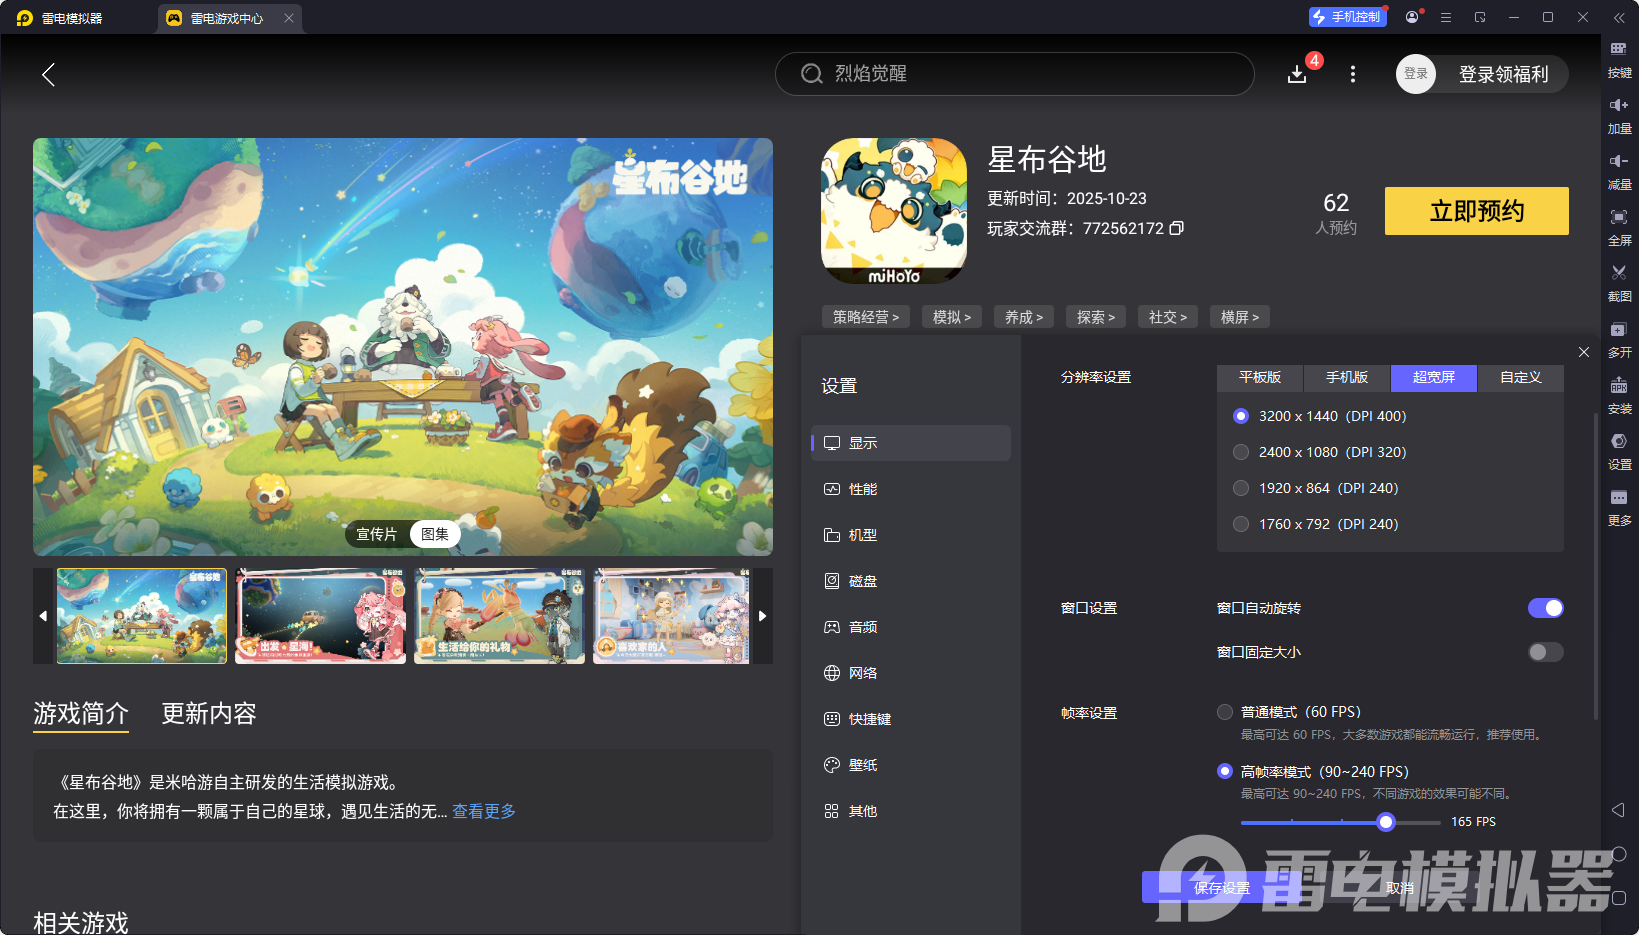The width and height of the screenshot is (1639, 935).
Task: Increase volume with 加量 sidebar icon
Action: pos(1619,115)
